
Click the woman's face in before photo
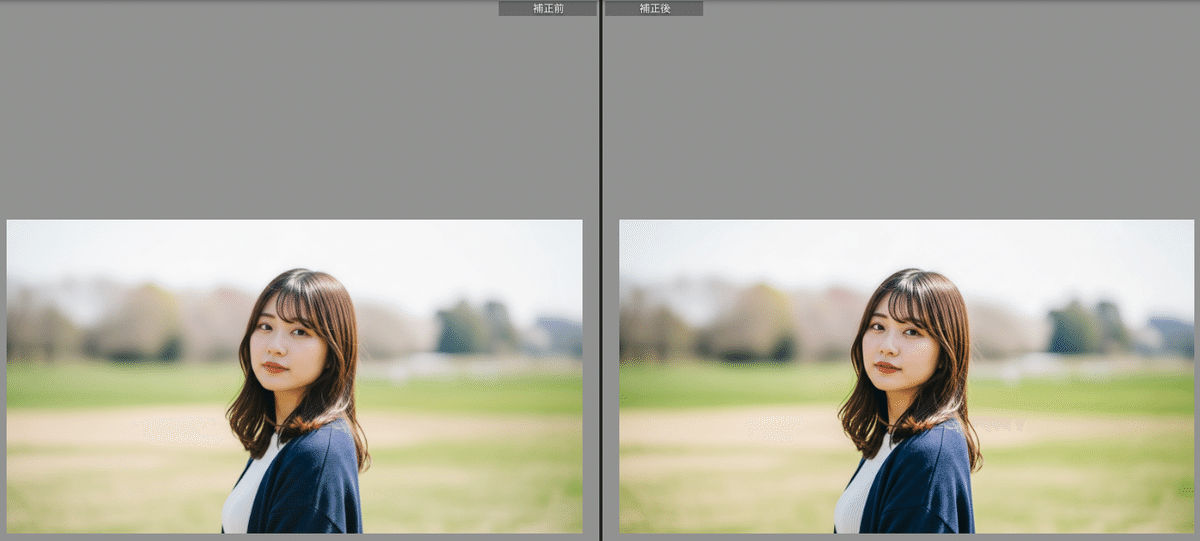point(285,342)
